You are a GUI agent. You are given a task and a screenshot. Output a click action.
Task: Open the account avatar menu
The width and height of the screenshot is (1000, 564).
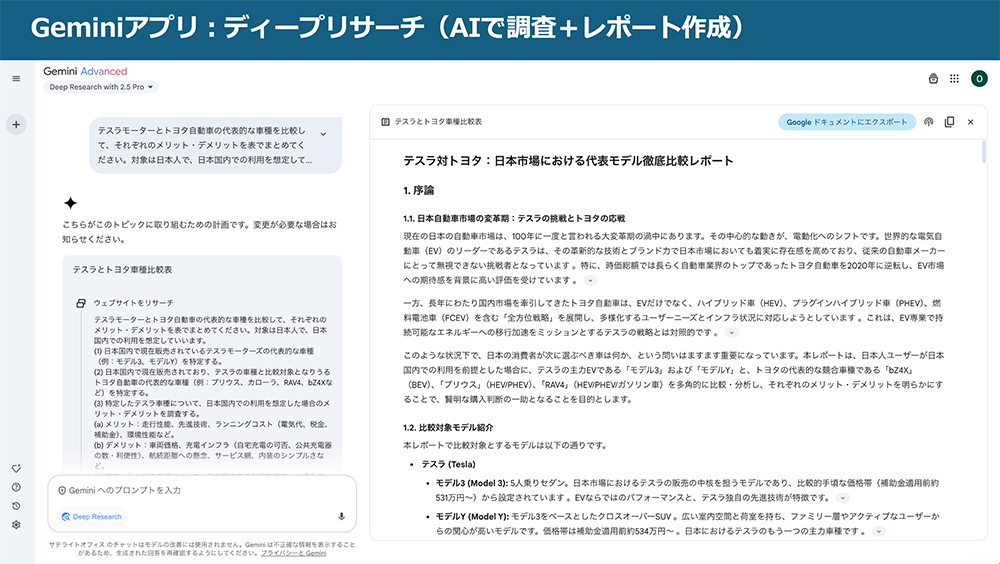(979, 78)
